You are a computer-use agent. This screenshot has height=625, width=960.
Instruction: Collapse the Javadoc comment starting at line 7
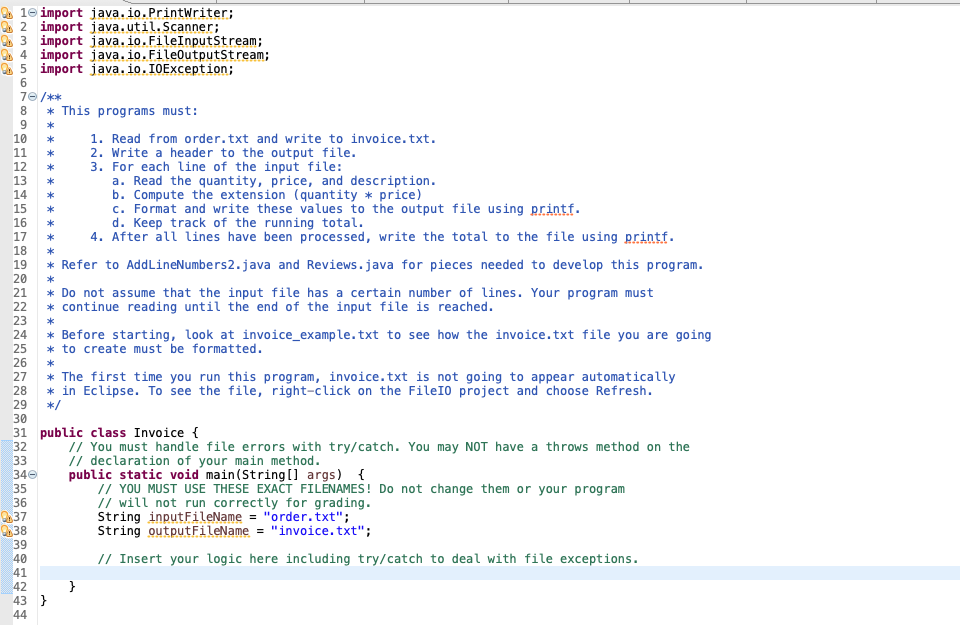click(x=31, y=96)
